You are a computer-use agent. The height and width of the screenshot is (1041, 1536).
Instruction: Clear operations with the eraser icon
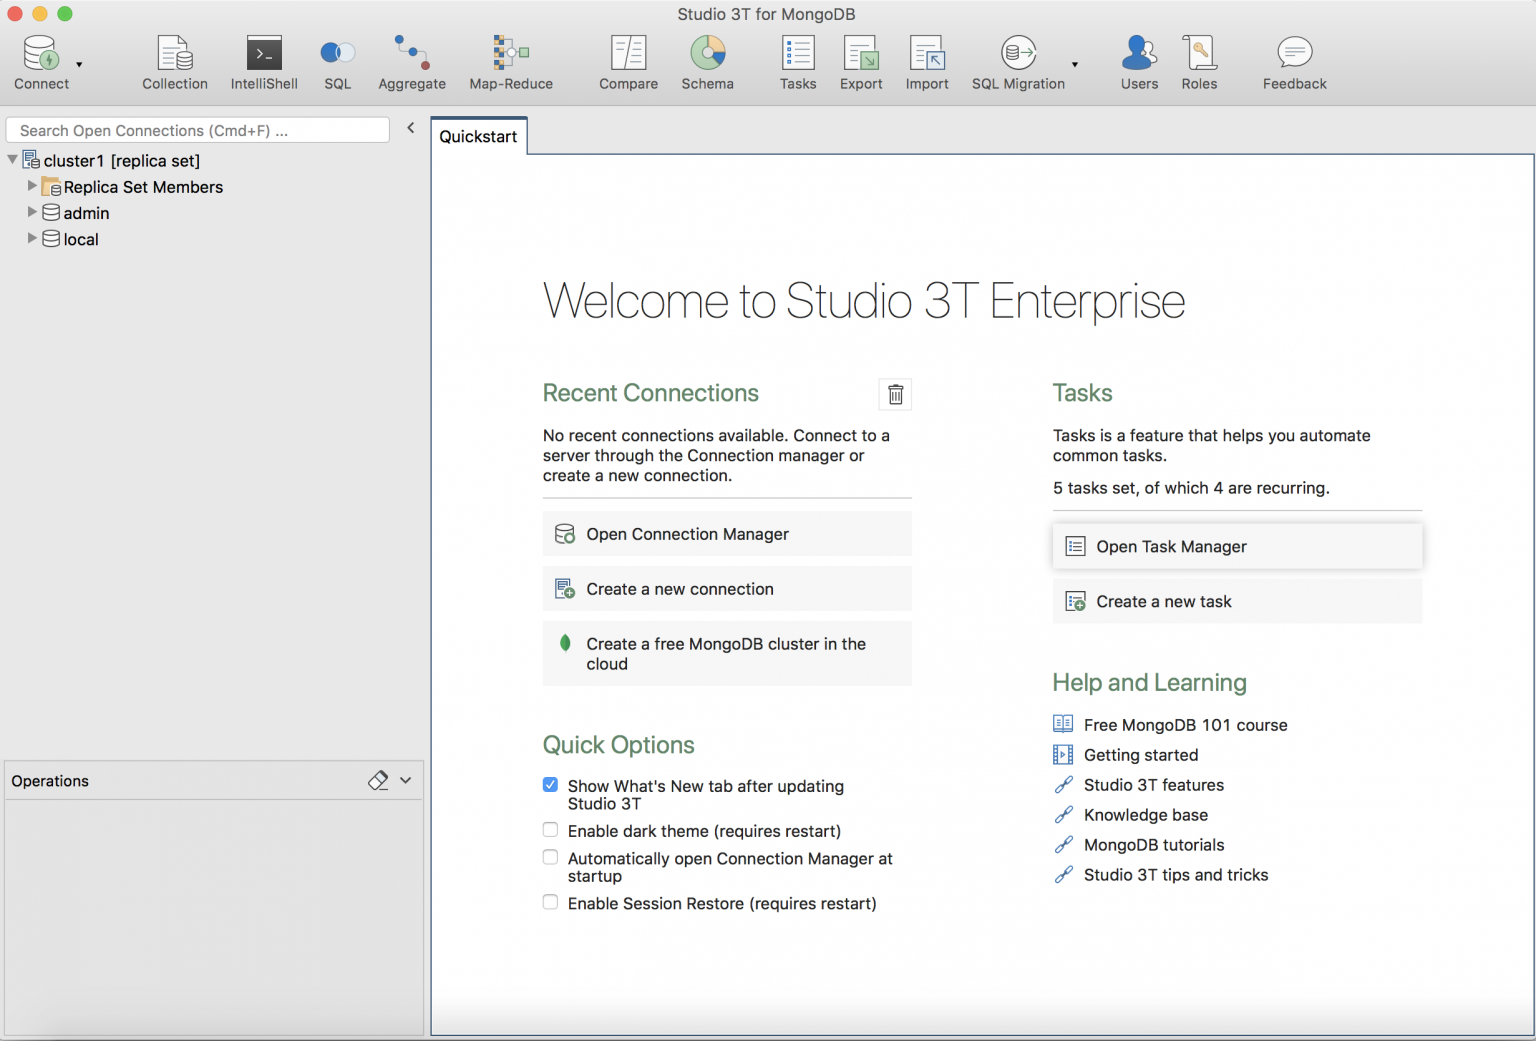378,781
